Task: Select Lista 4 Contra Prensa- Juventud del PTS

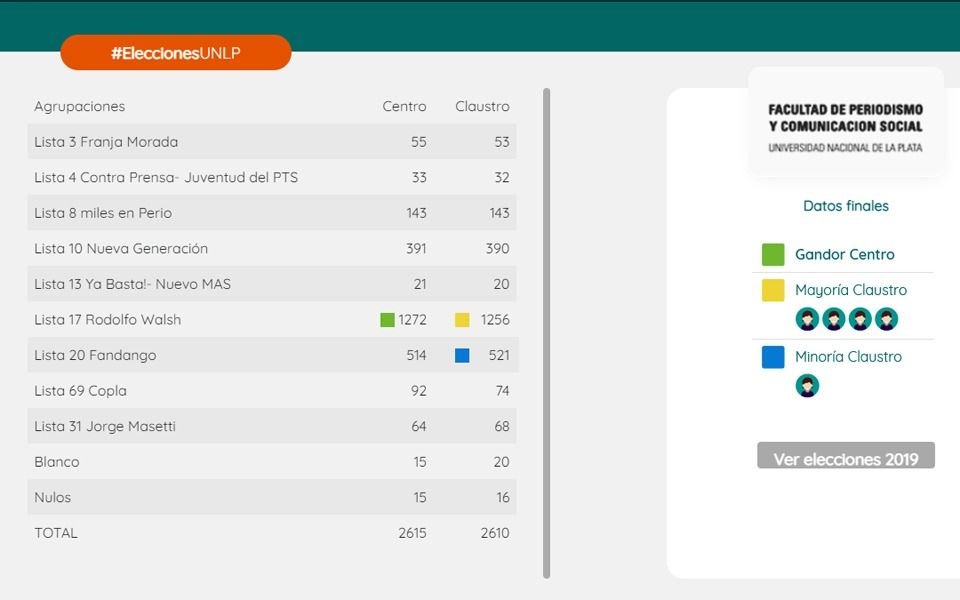Action: click(x=272, y=177)
